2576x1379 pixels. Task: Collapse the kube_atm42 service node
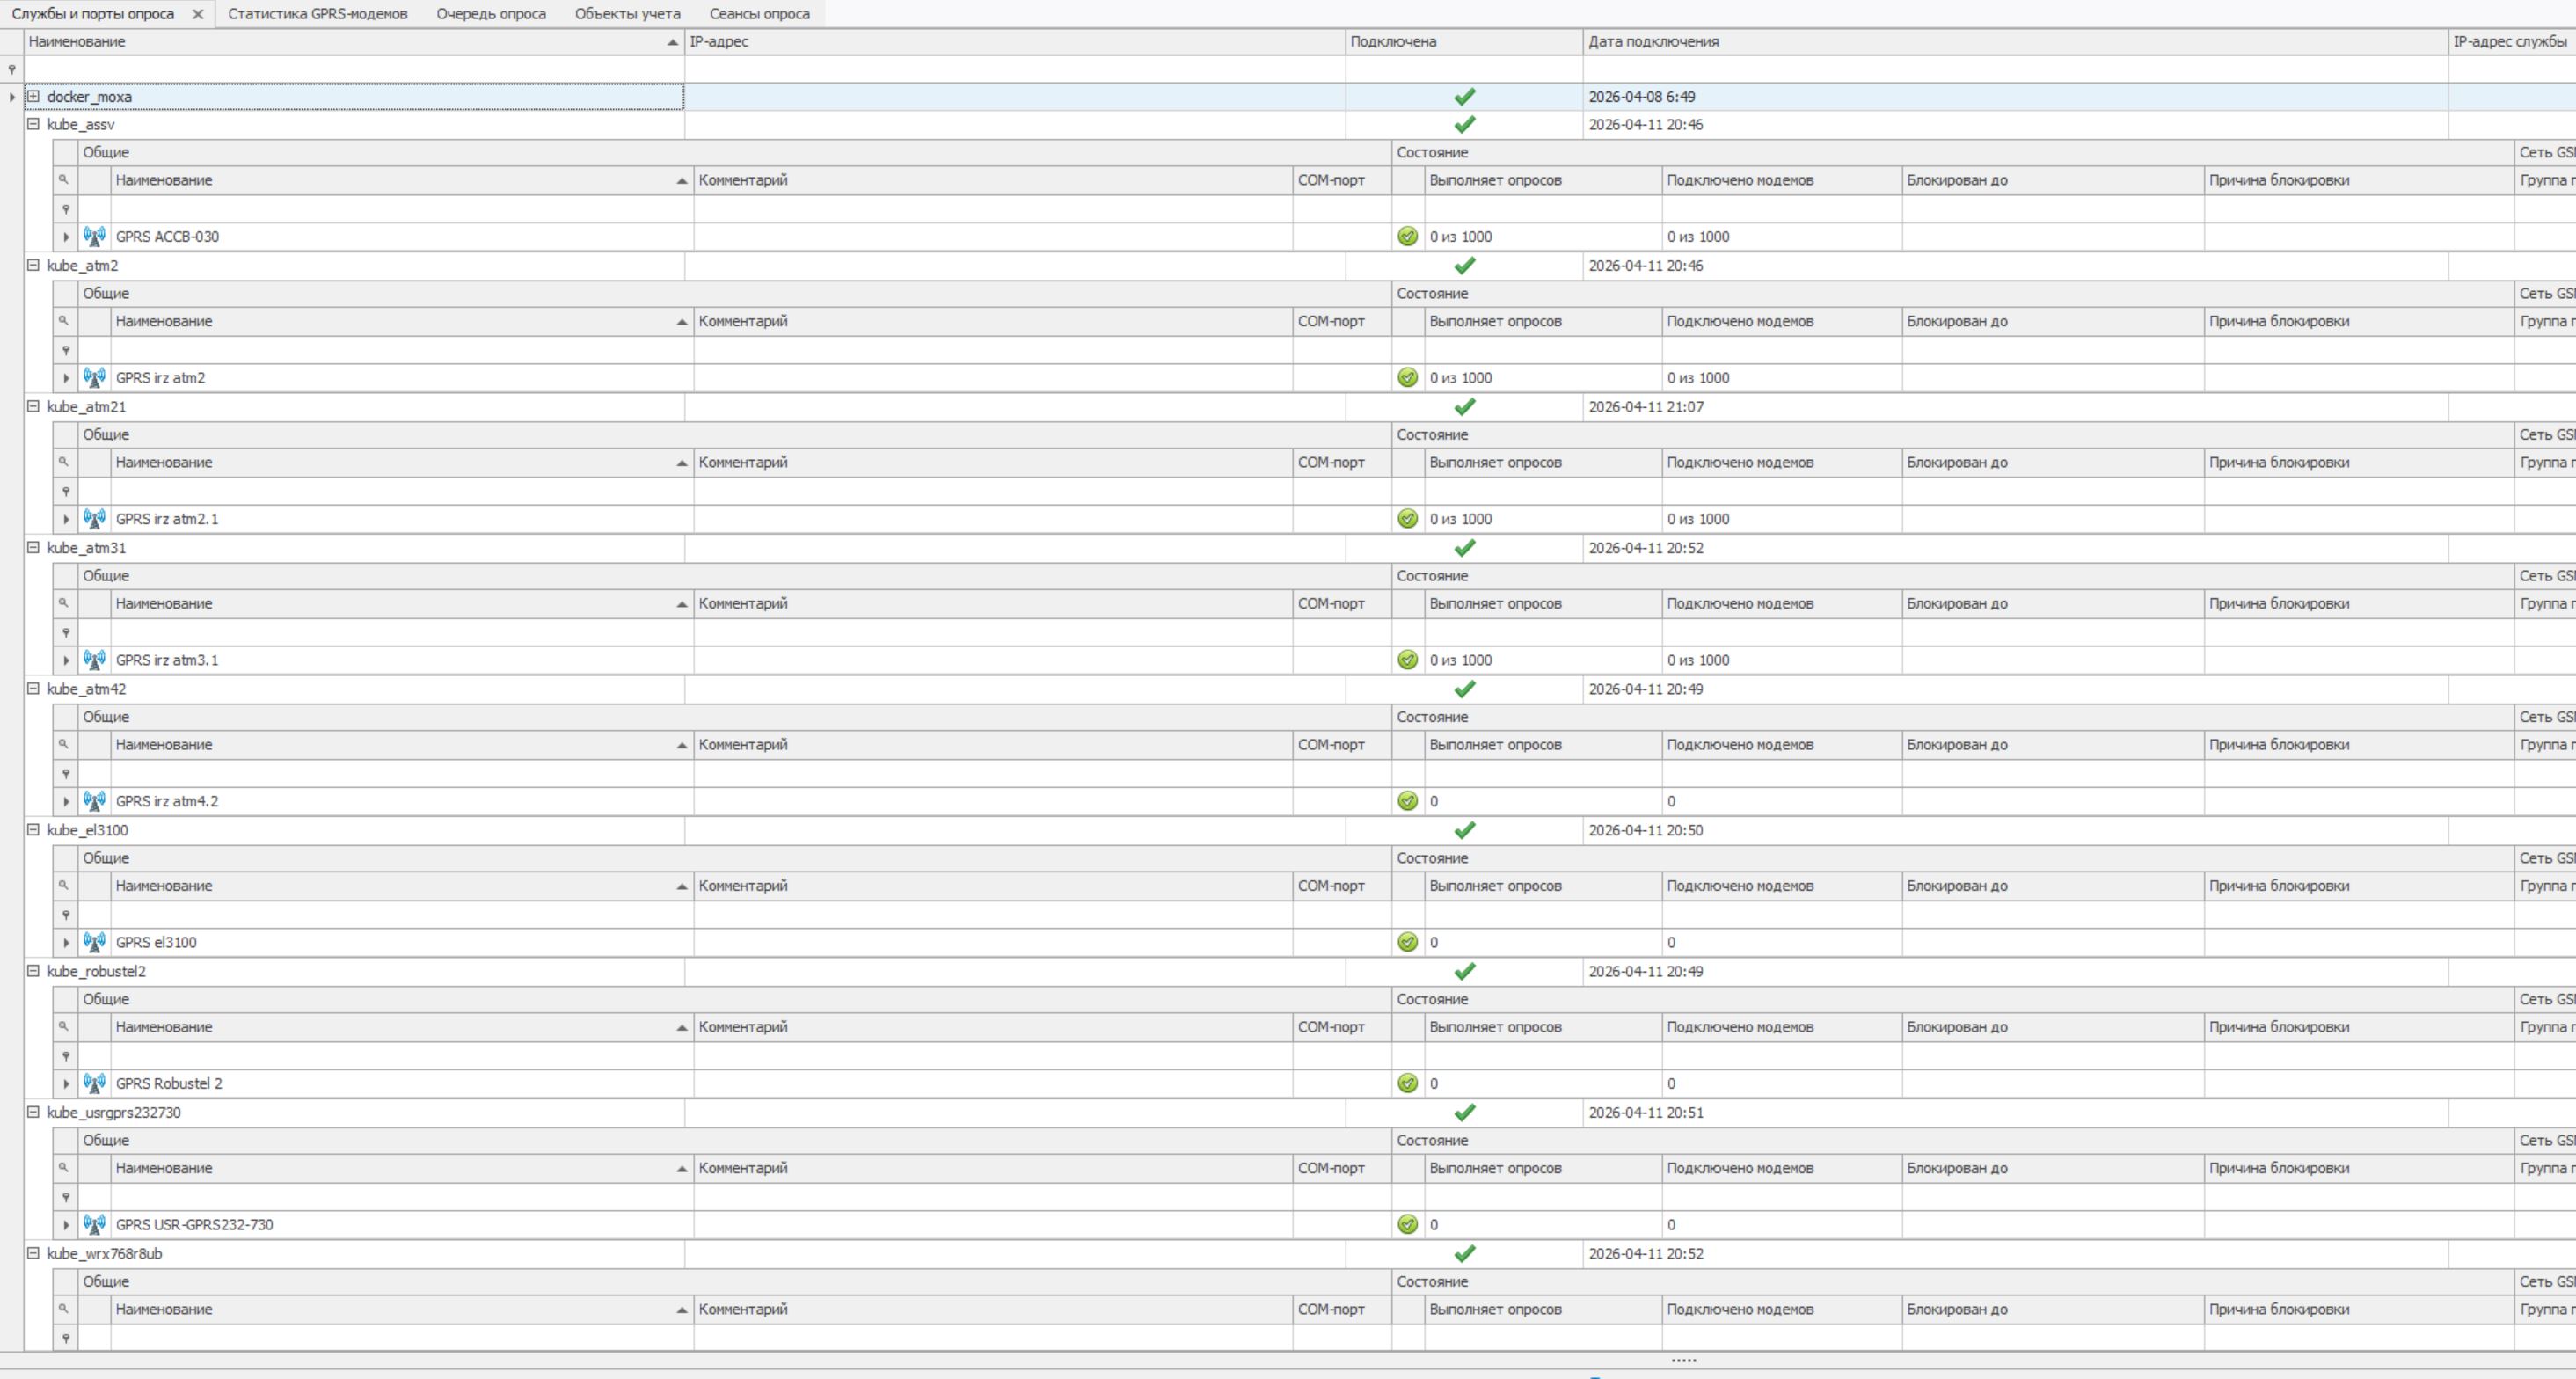click(x=33, y=689)
